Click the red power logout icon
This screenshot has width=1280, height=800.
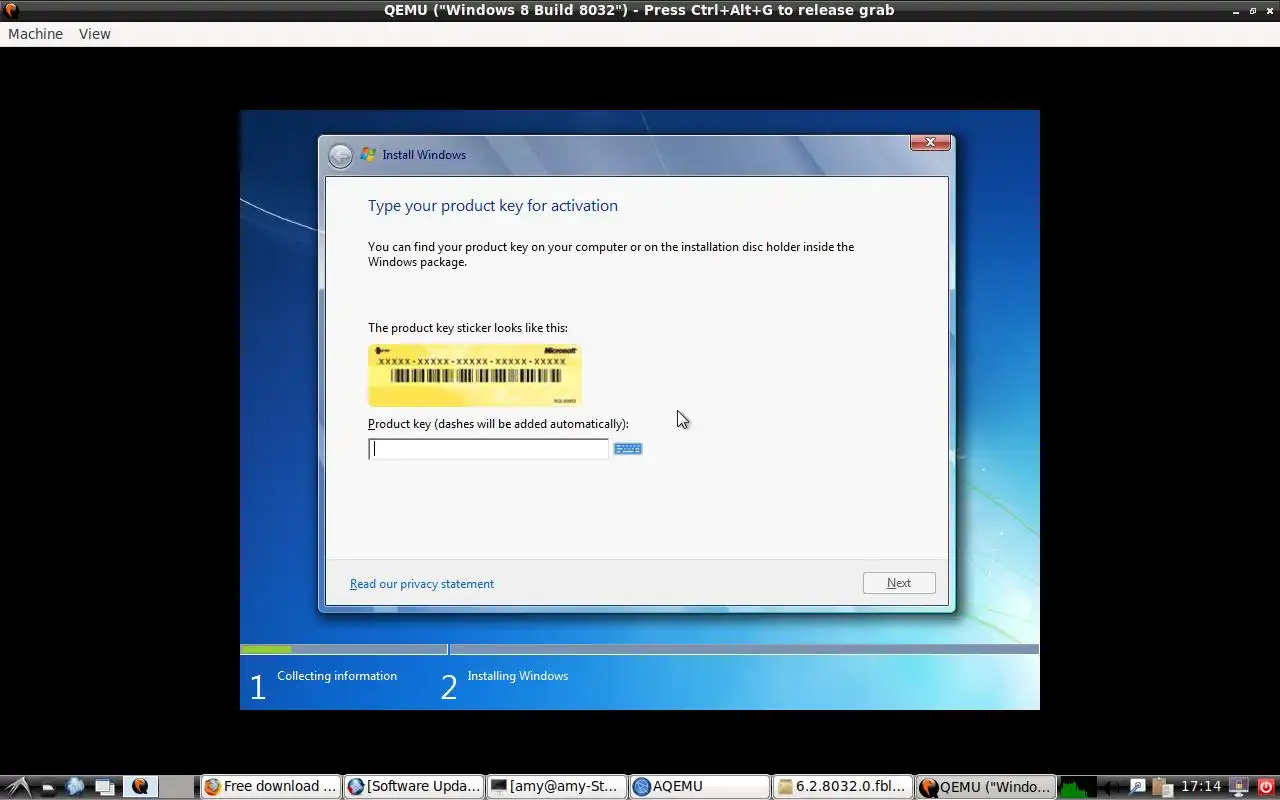pyautogui.click(x=1265, y=787)
